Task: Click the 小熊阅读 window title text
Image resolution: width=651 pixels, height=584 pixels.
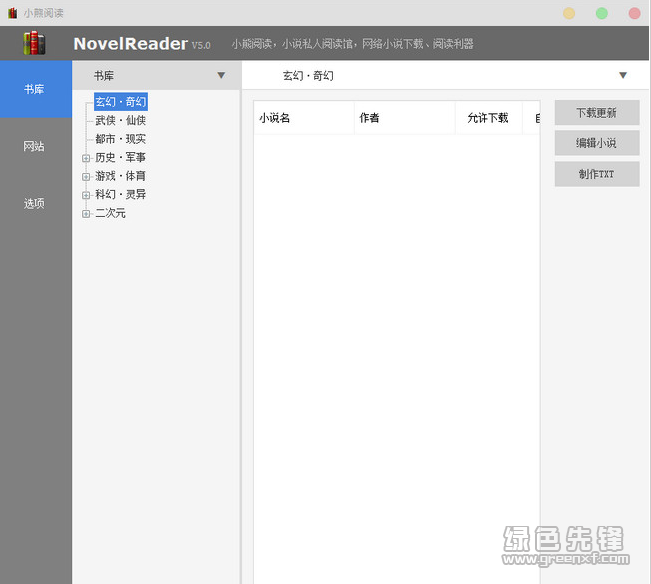Action: 44,13
